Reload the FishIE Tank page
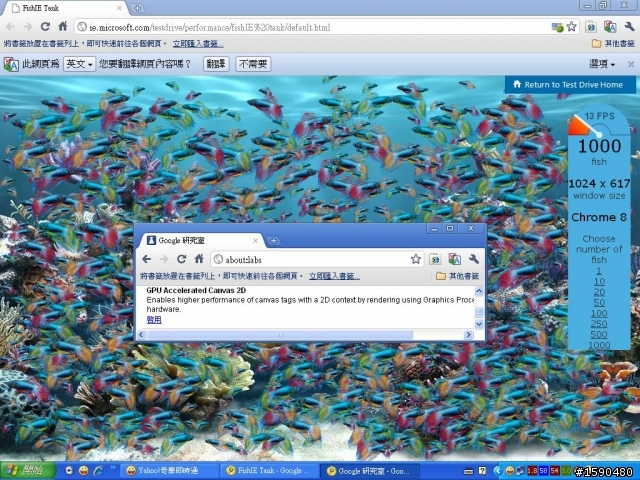Image resolution: width=640 pixels, height=480 pixels. tap(45, 27)
